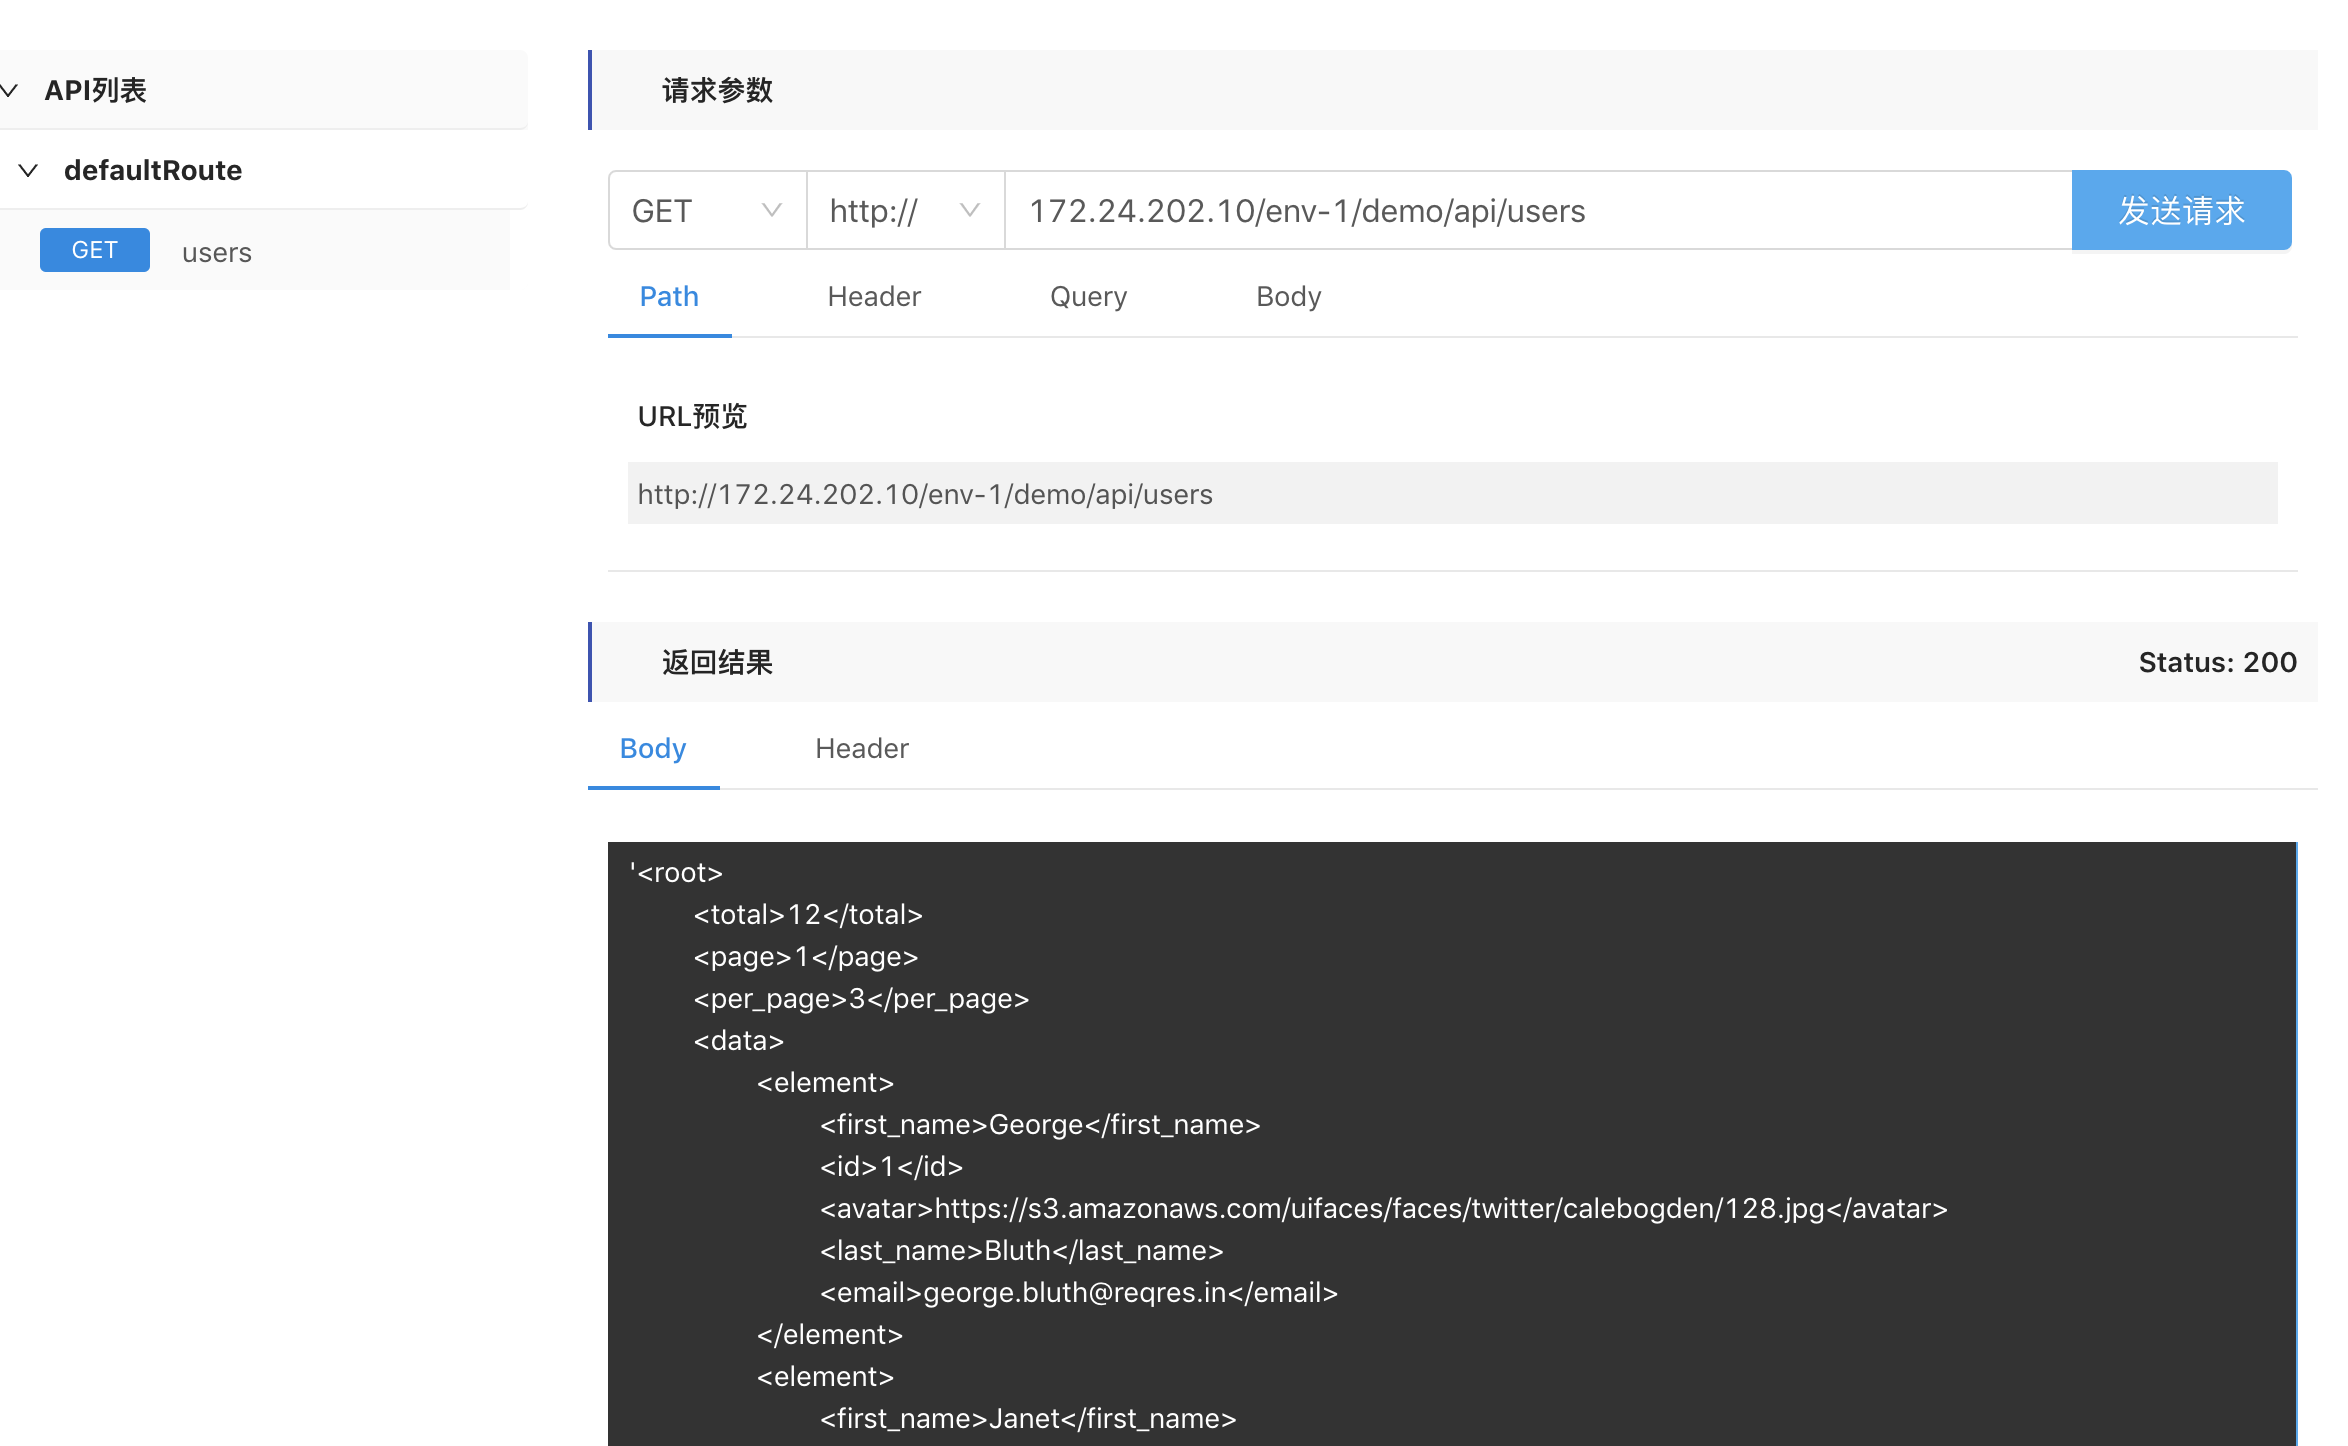This screenshot has width=2348, height=1446.
Task: Collapse the API列表 panel chevron
Action: (10, 91)
